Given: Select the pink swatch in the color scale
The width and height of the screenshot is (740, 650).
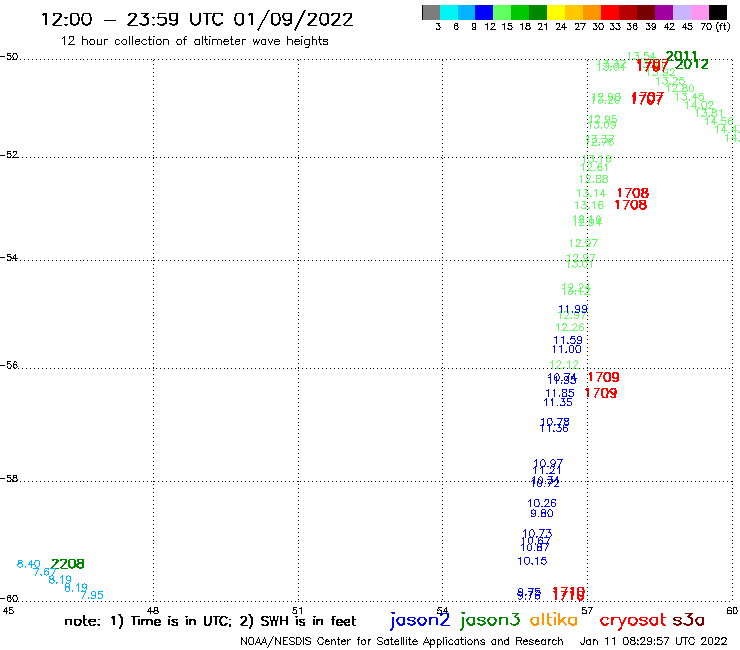Looking at the screenshot, I should click(x=699, y=12).
